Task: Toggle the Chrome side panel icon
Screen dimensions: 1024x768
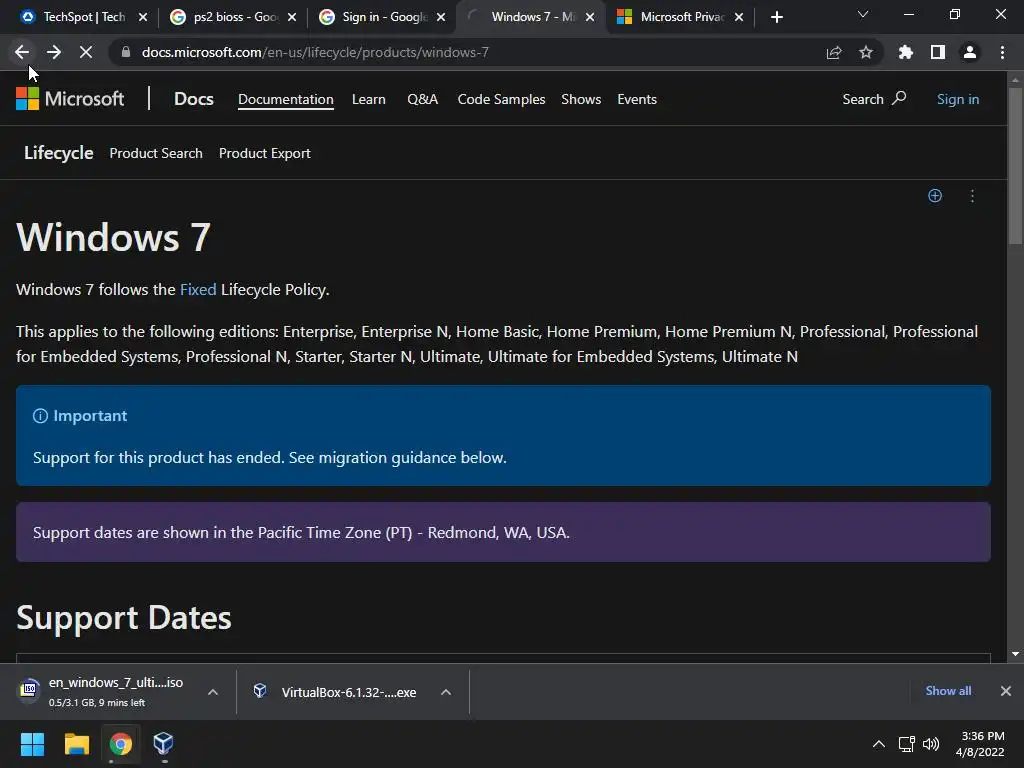Action: (x=938, y=52)
